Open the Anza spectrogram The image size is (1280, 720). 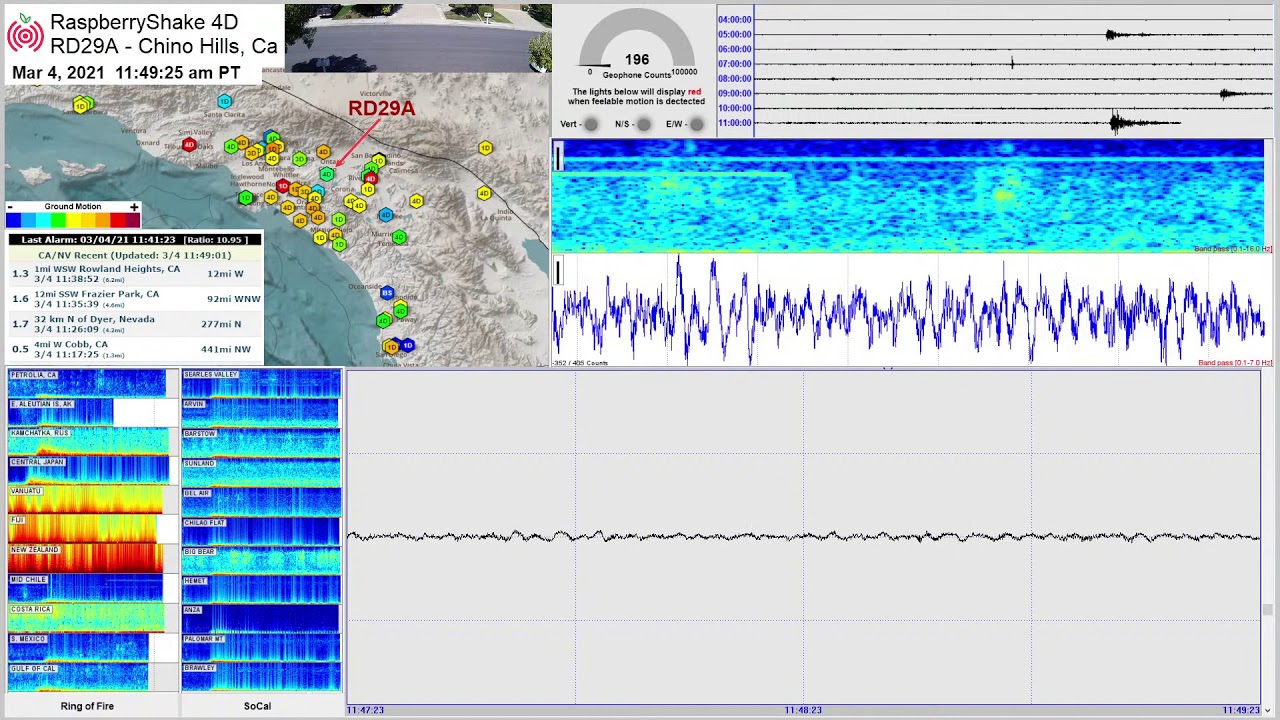pos(261,617)
